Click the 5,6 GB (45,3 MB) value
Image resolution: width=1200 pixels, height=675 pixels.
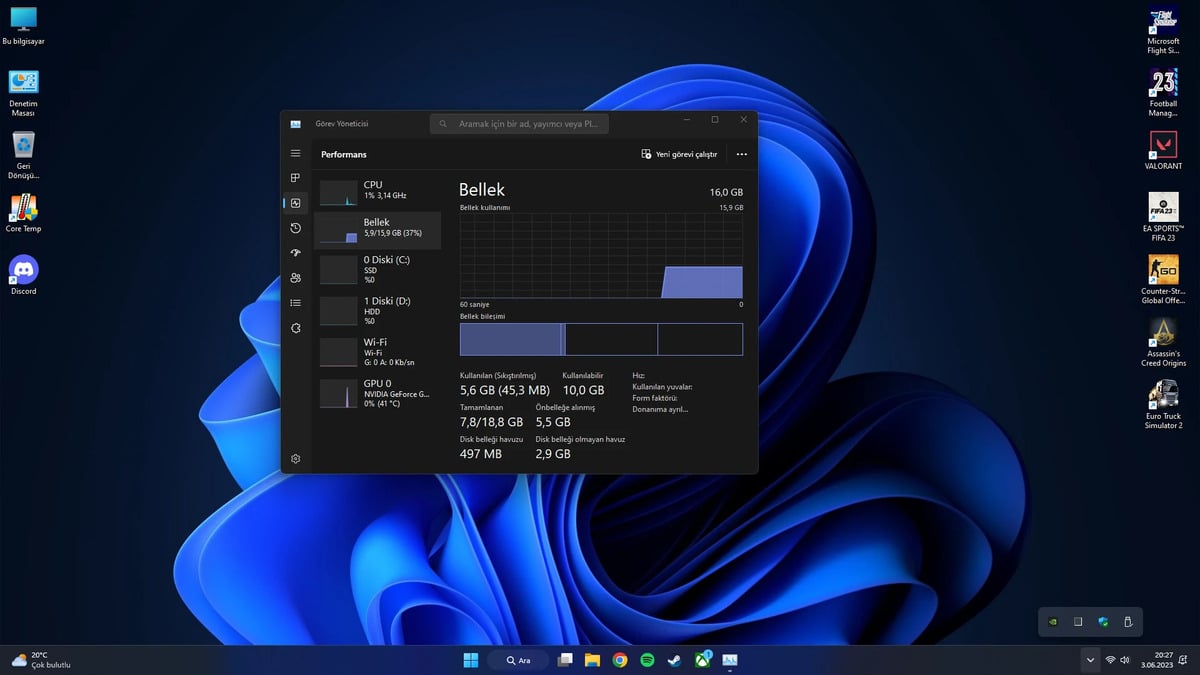click(x=504, y=390)
